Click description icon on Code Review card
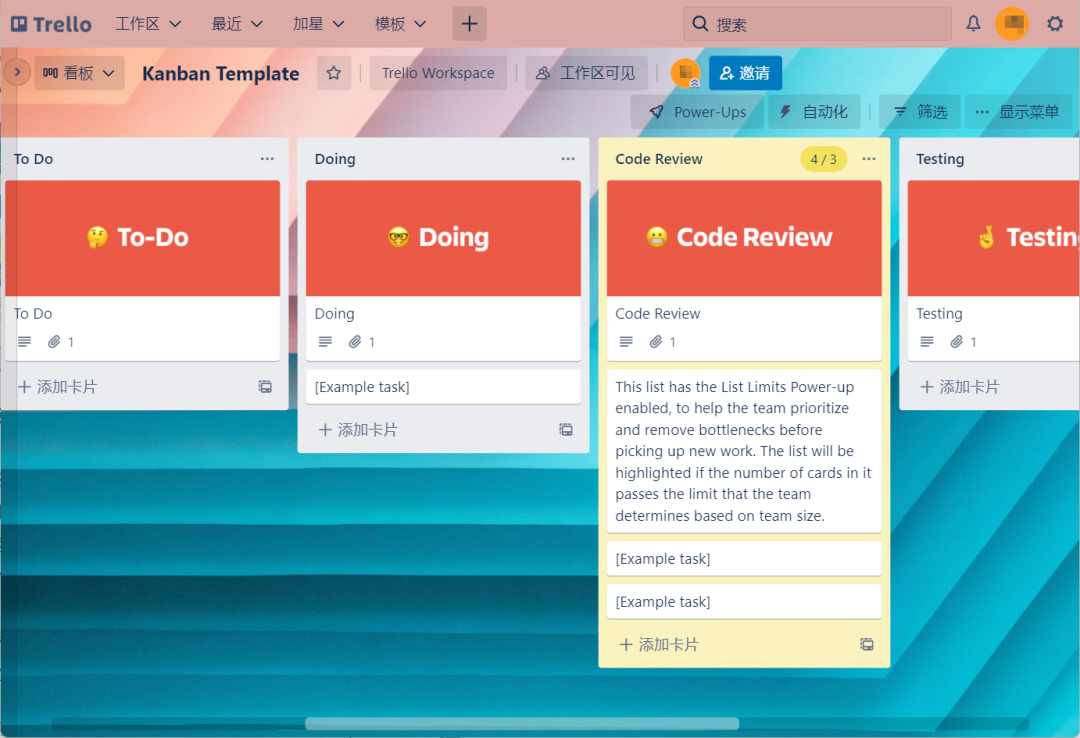The image size is (1080, 738). point(625,342)
